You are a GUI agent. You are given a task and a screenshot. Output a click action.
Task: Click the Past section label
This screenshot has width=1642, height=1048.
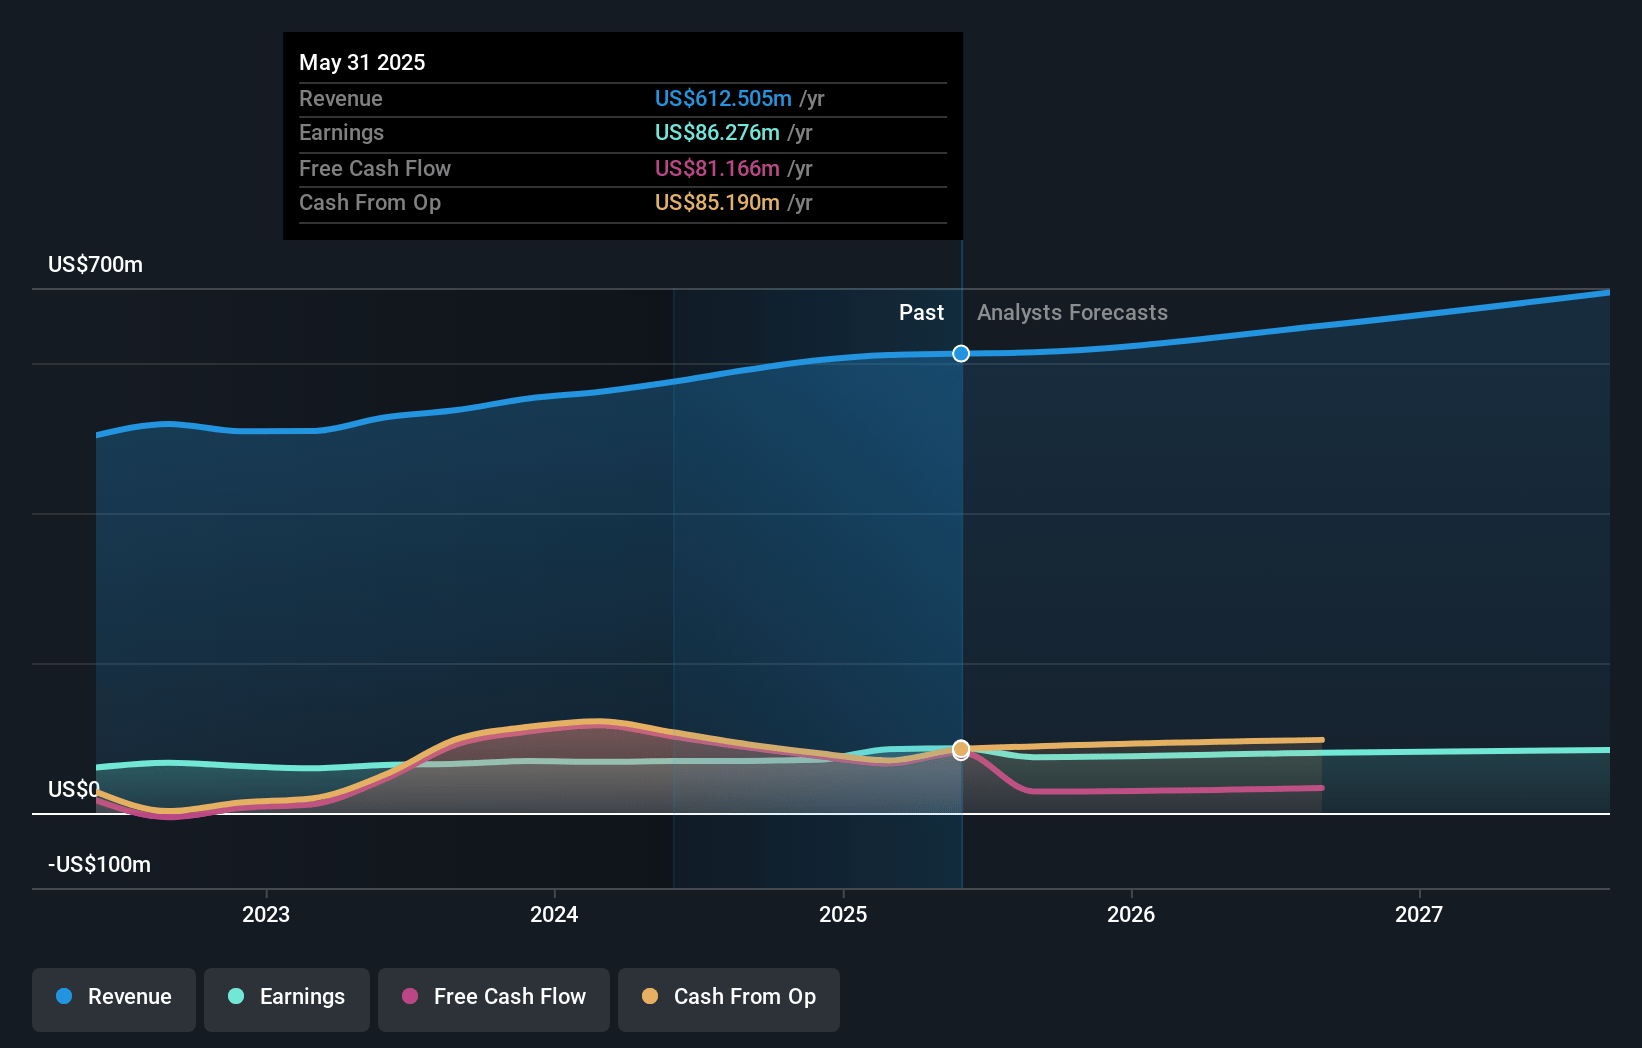(x=921, y=313)
